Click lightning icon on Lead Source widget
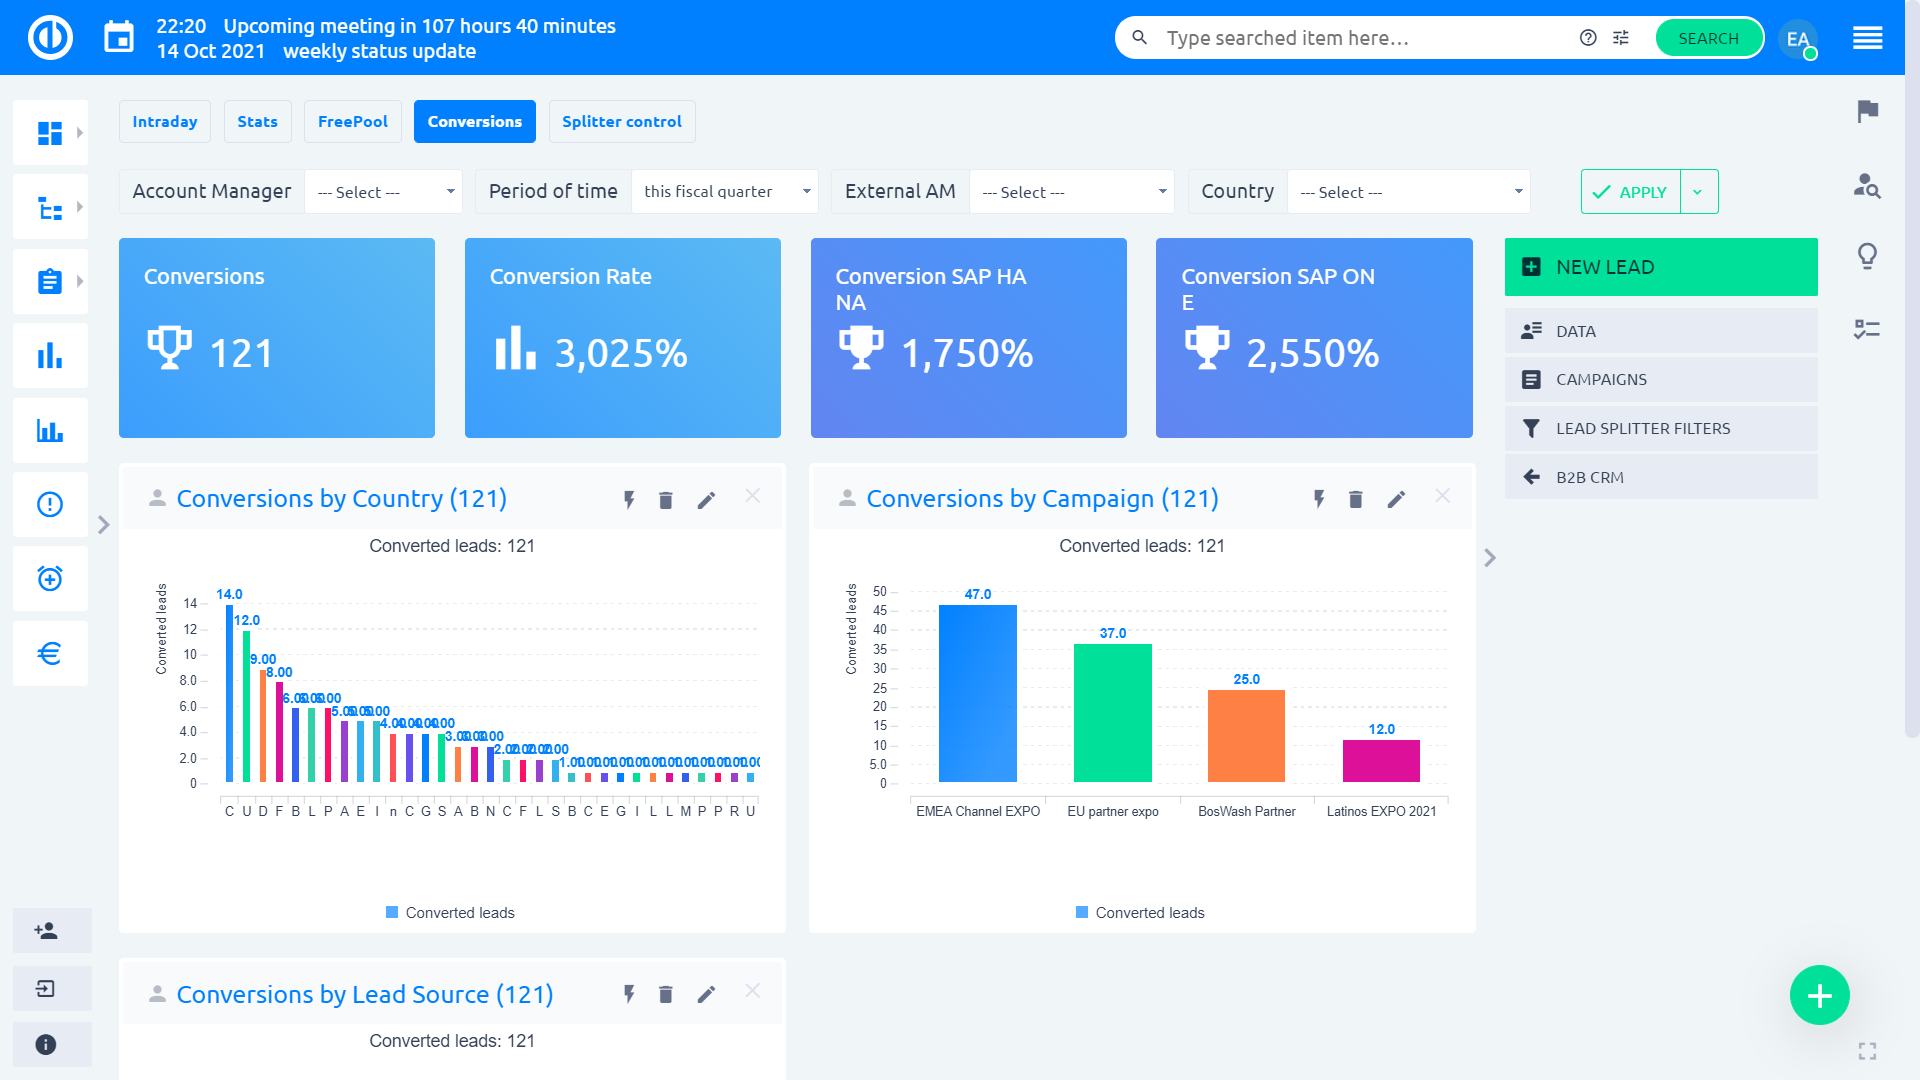Screen dimensions: 1920x1080 coord(629,994)
